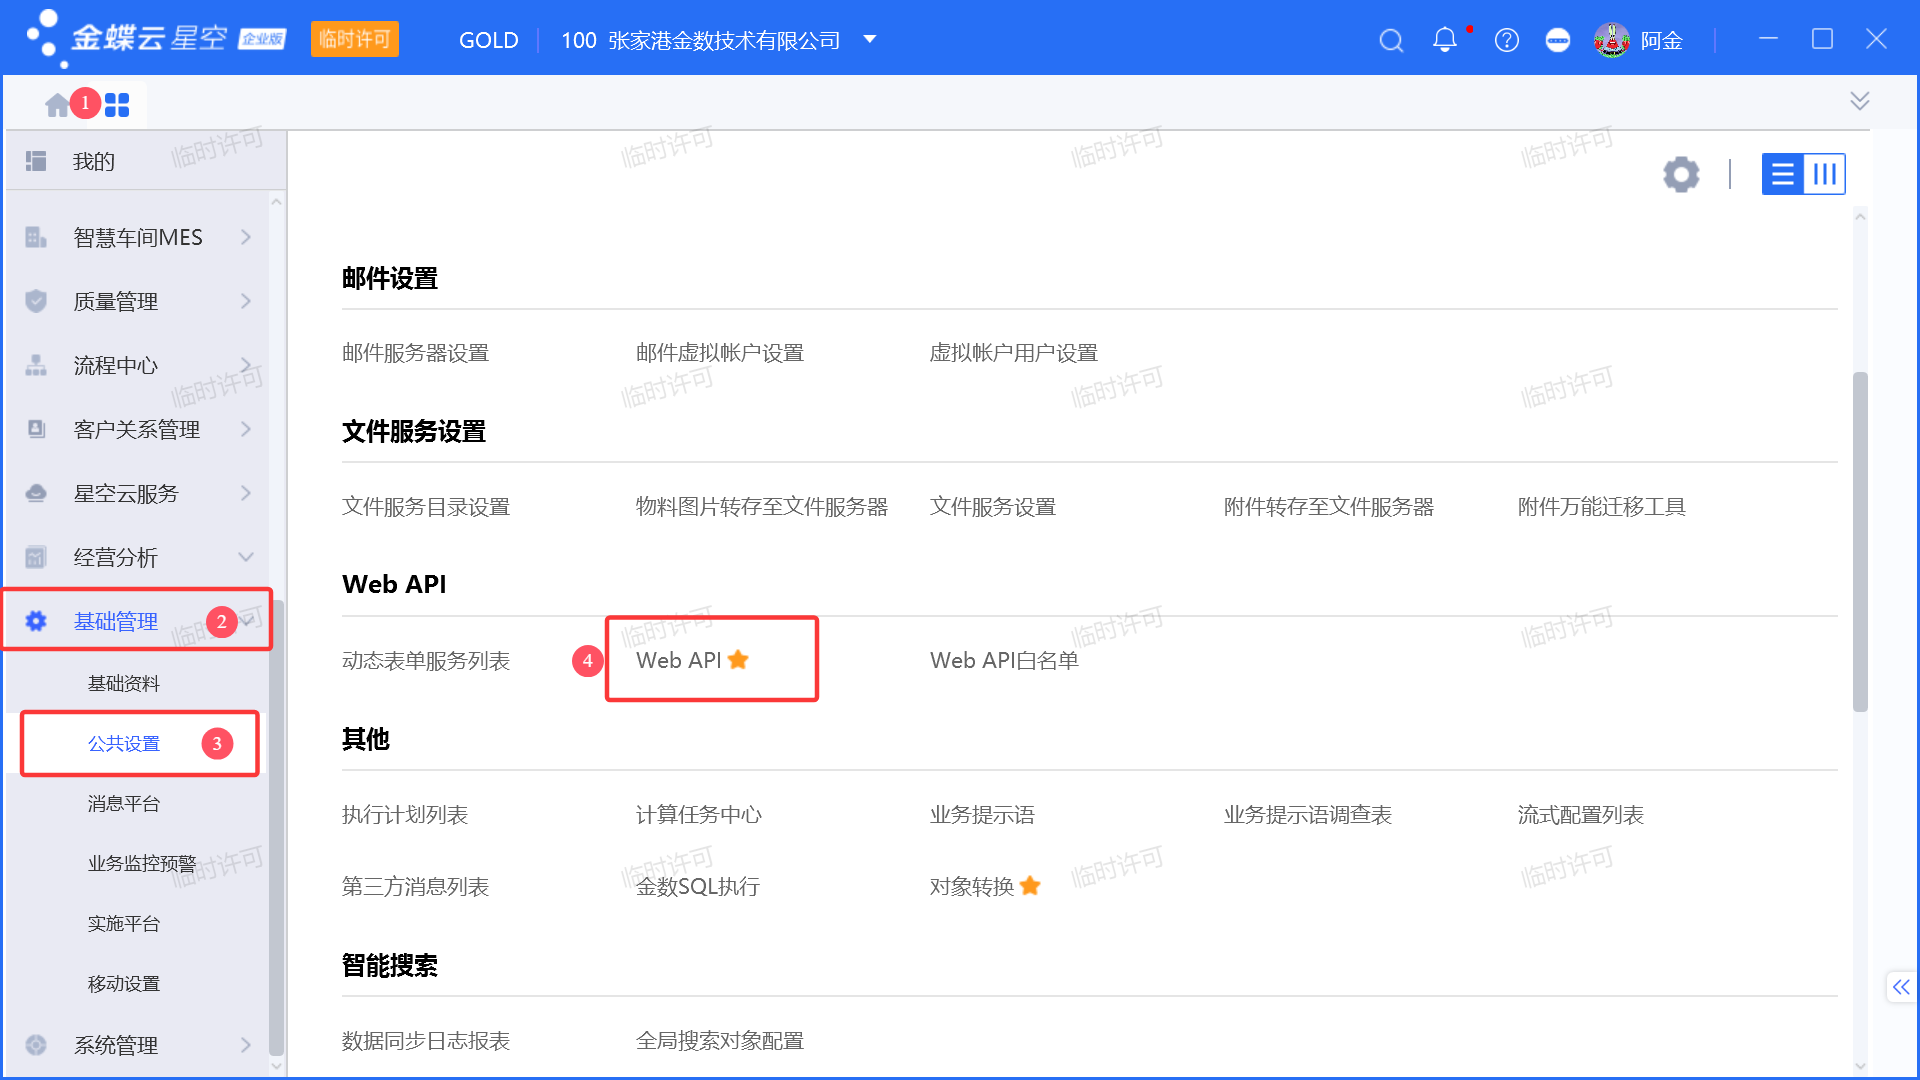Open the all-apps grid icon
1920x1080 pixels.
(117, 104)
